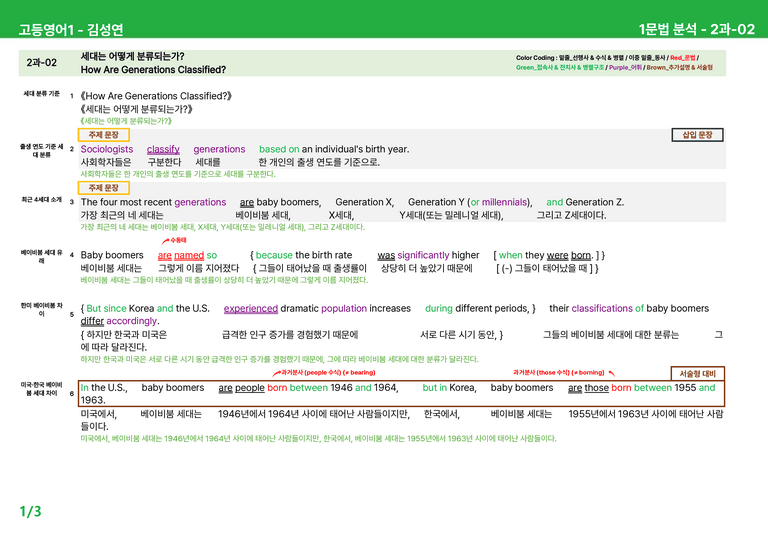Click the header text '1문법 분석 - 2과-02'
Viewport: 768px width, 543px height.
click(696, 29)
